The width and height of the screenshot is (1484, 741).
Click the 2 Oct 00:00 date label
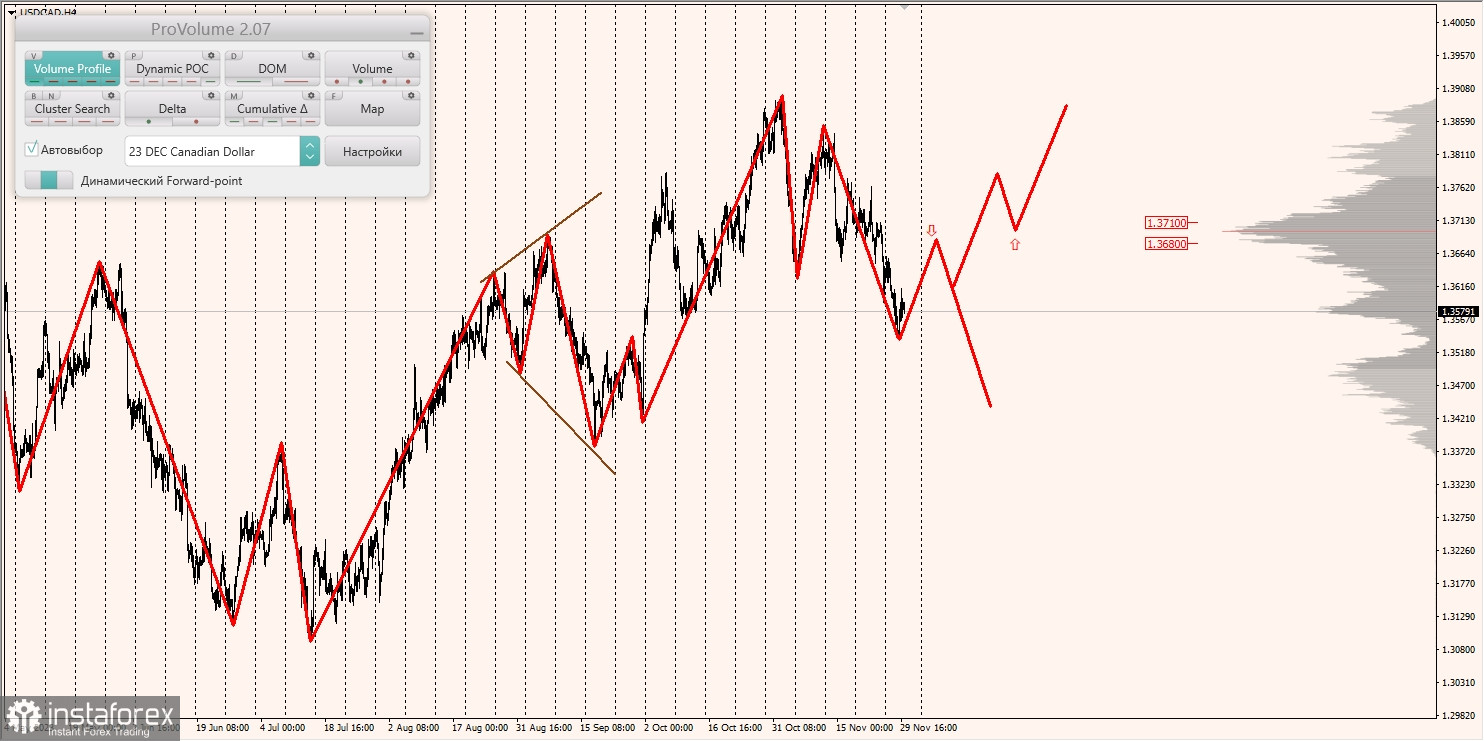[x=670, y=728]
